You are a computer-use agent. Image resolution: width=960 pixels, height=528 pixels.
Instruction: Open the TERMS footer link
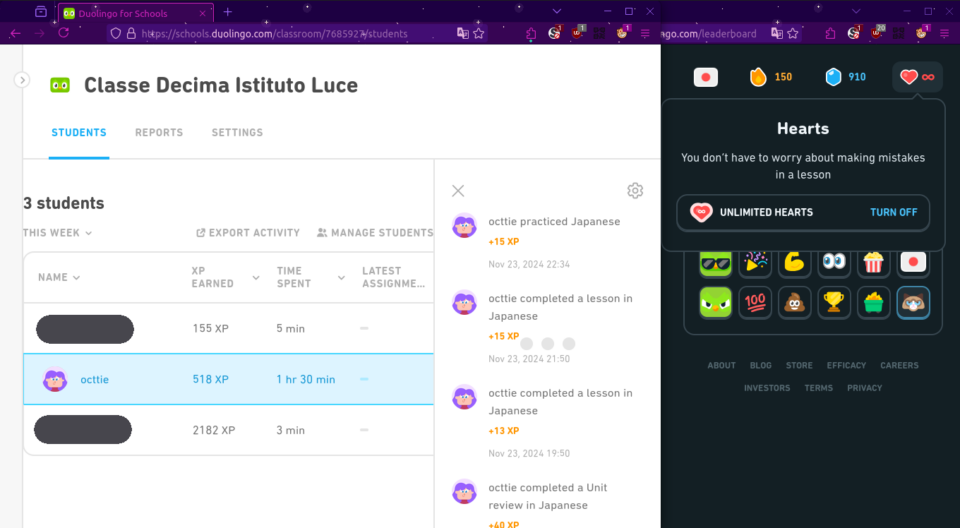click(819, 388)
